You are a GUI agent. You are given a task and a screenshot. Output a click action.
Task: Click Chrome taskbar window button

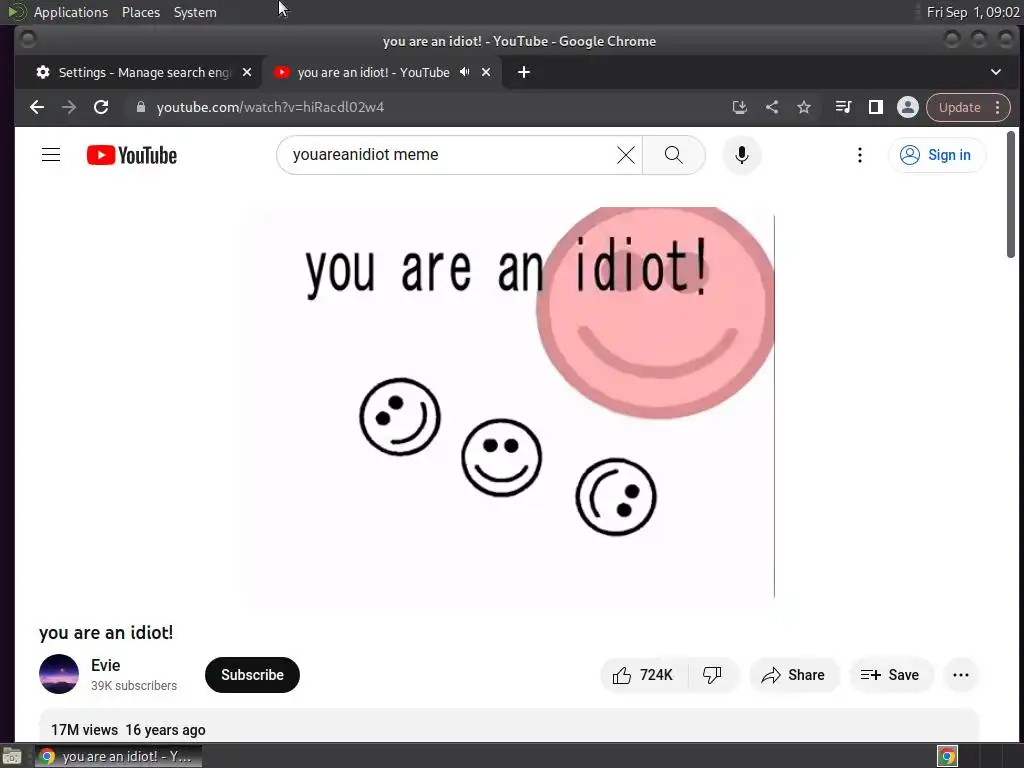coord(118,756)
